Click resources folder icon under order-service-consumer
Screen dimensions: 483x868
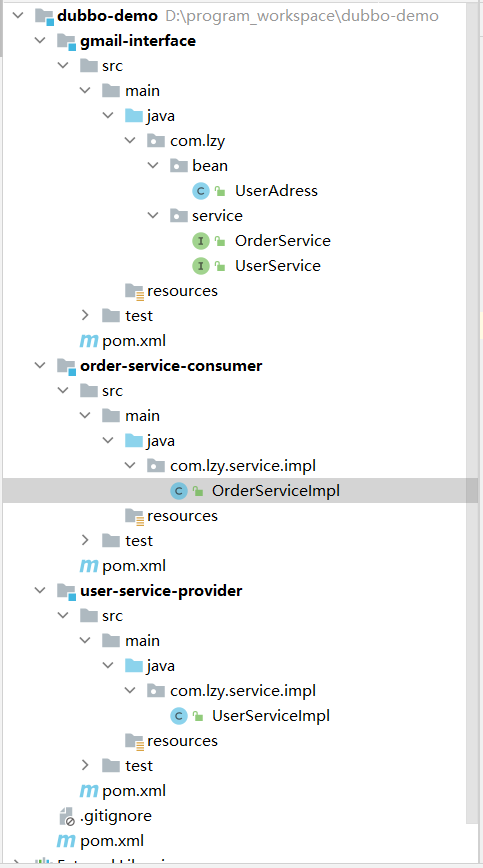pos(134,516)
